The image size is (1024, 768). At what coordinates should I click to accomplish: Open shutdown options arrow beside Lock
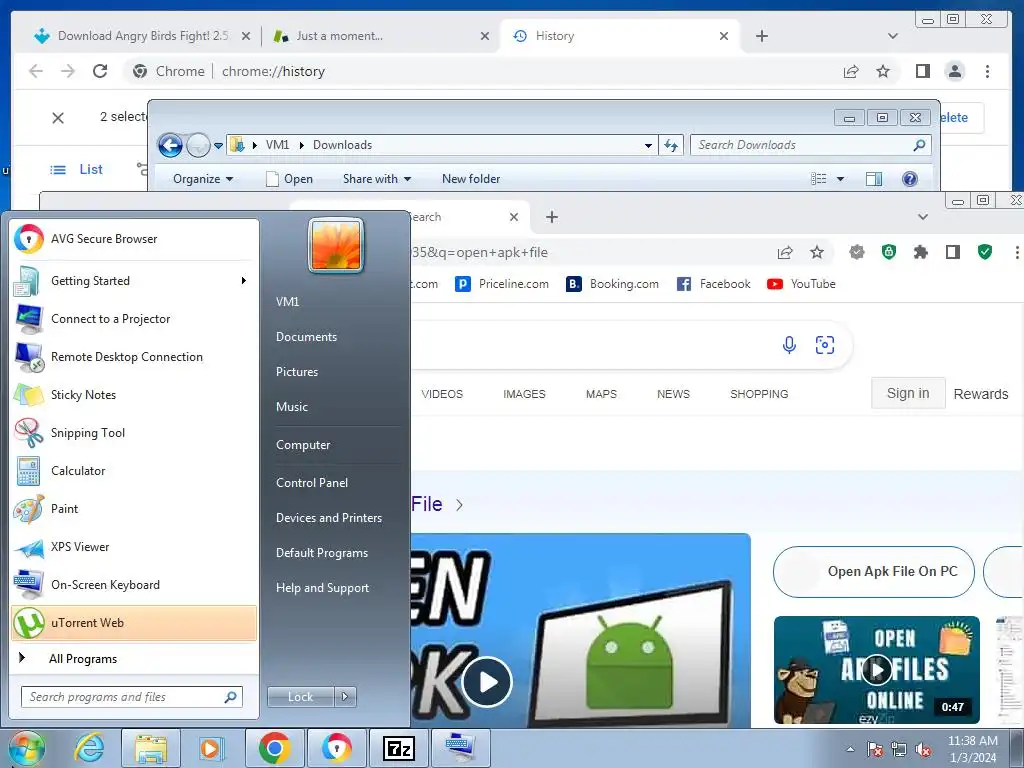tap(345, 697)
